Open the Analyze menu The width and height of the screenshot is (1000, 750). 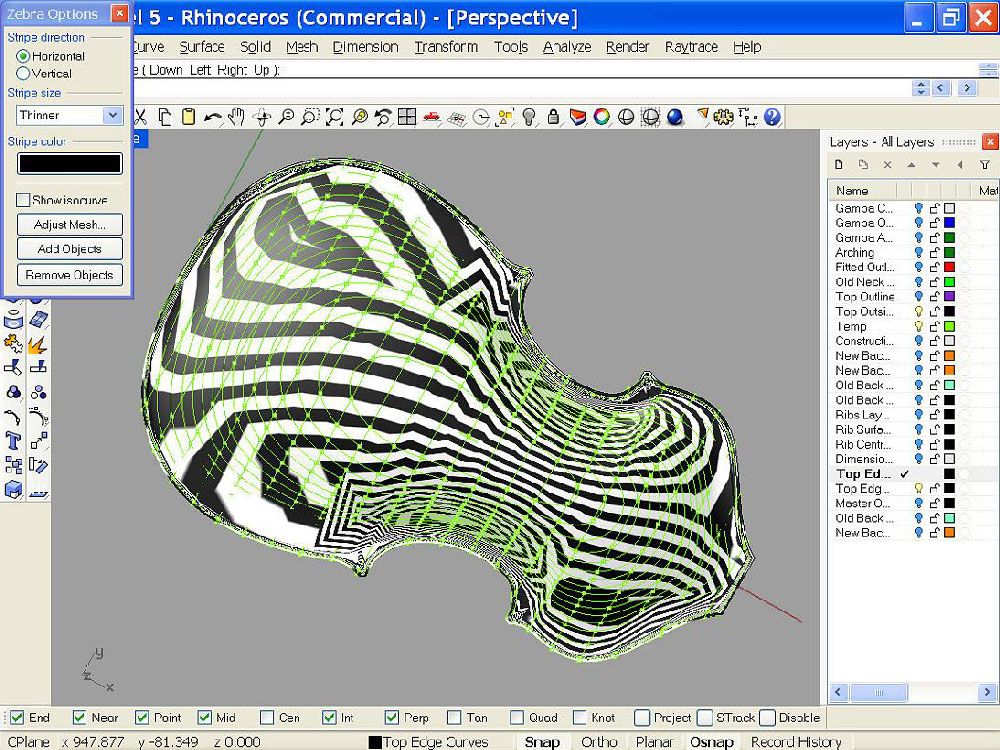coord(566,47)
